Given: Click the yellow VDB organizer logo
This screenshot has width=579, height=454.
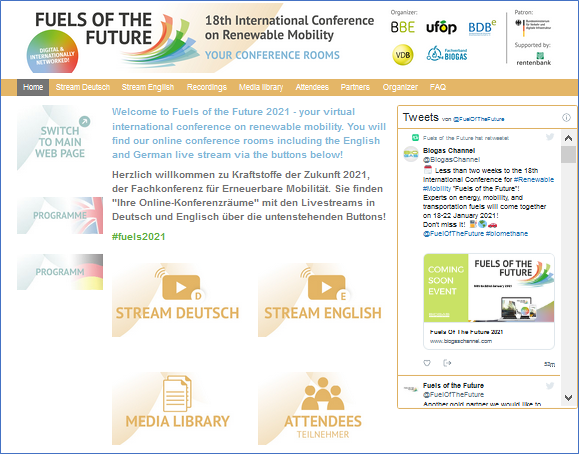Looking at the screenshot, I should coord(402,55).
